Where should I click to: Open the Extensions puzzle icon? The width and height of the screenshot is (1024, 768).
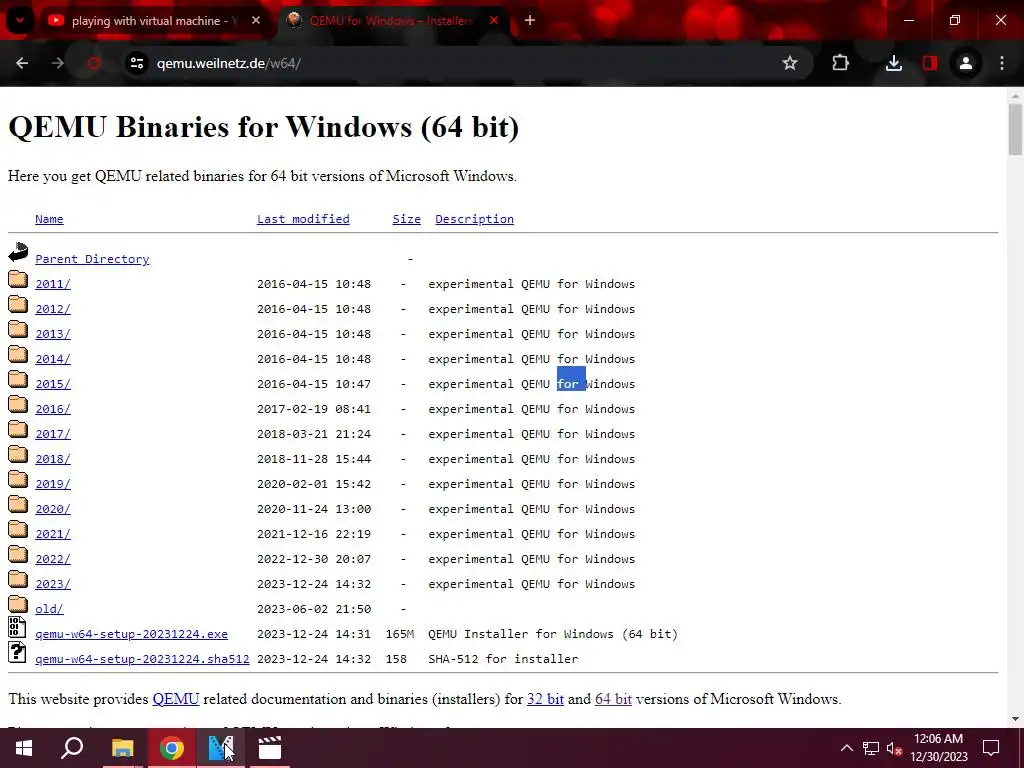[x=840, y=63]
